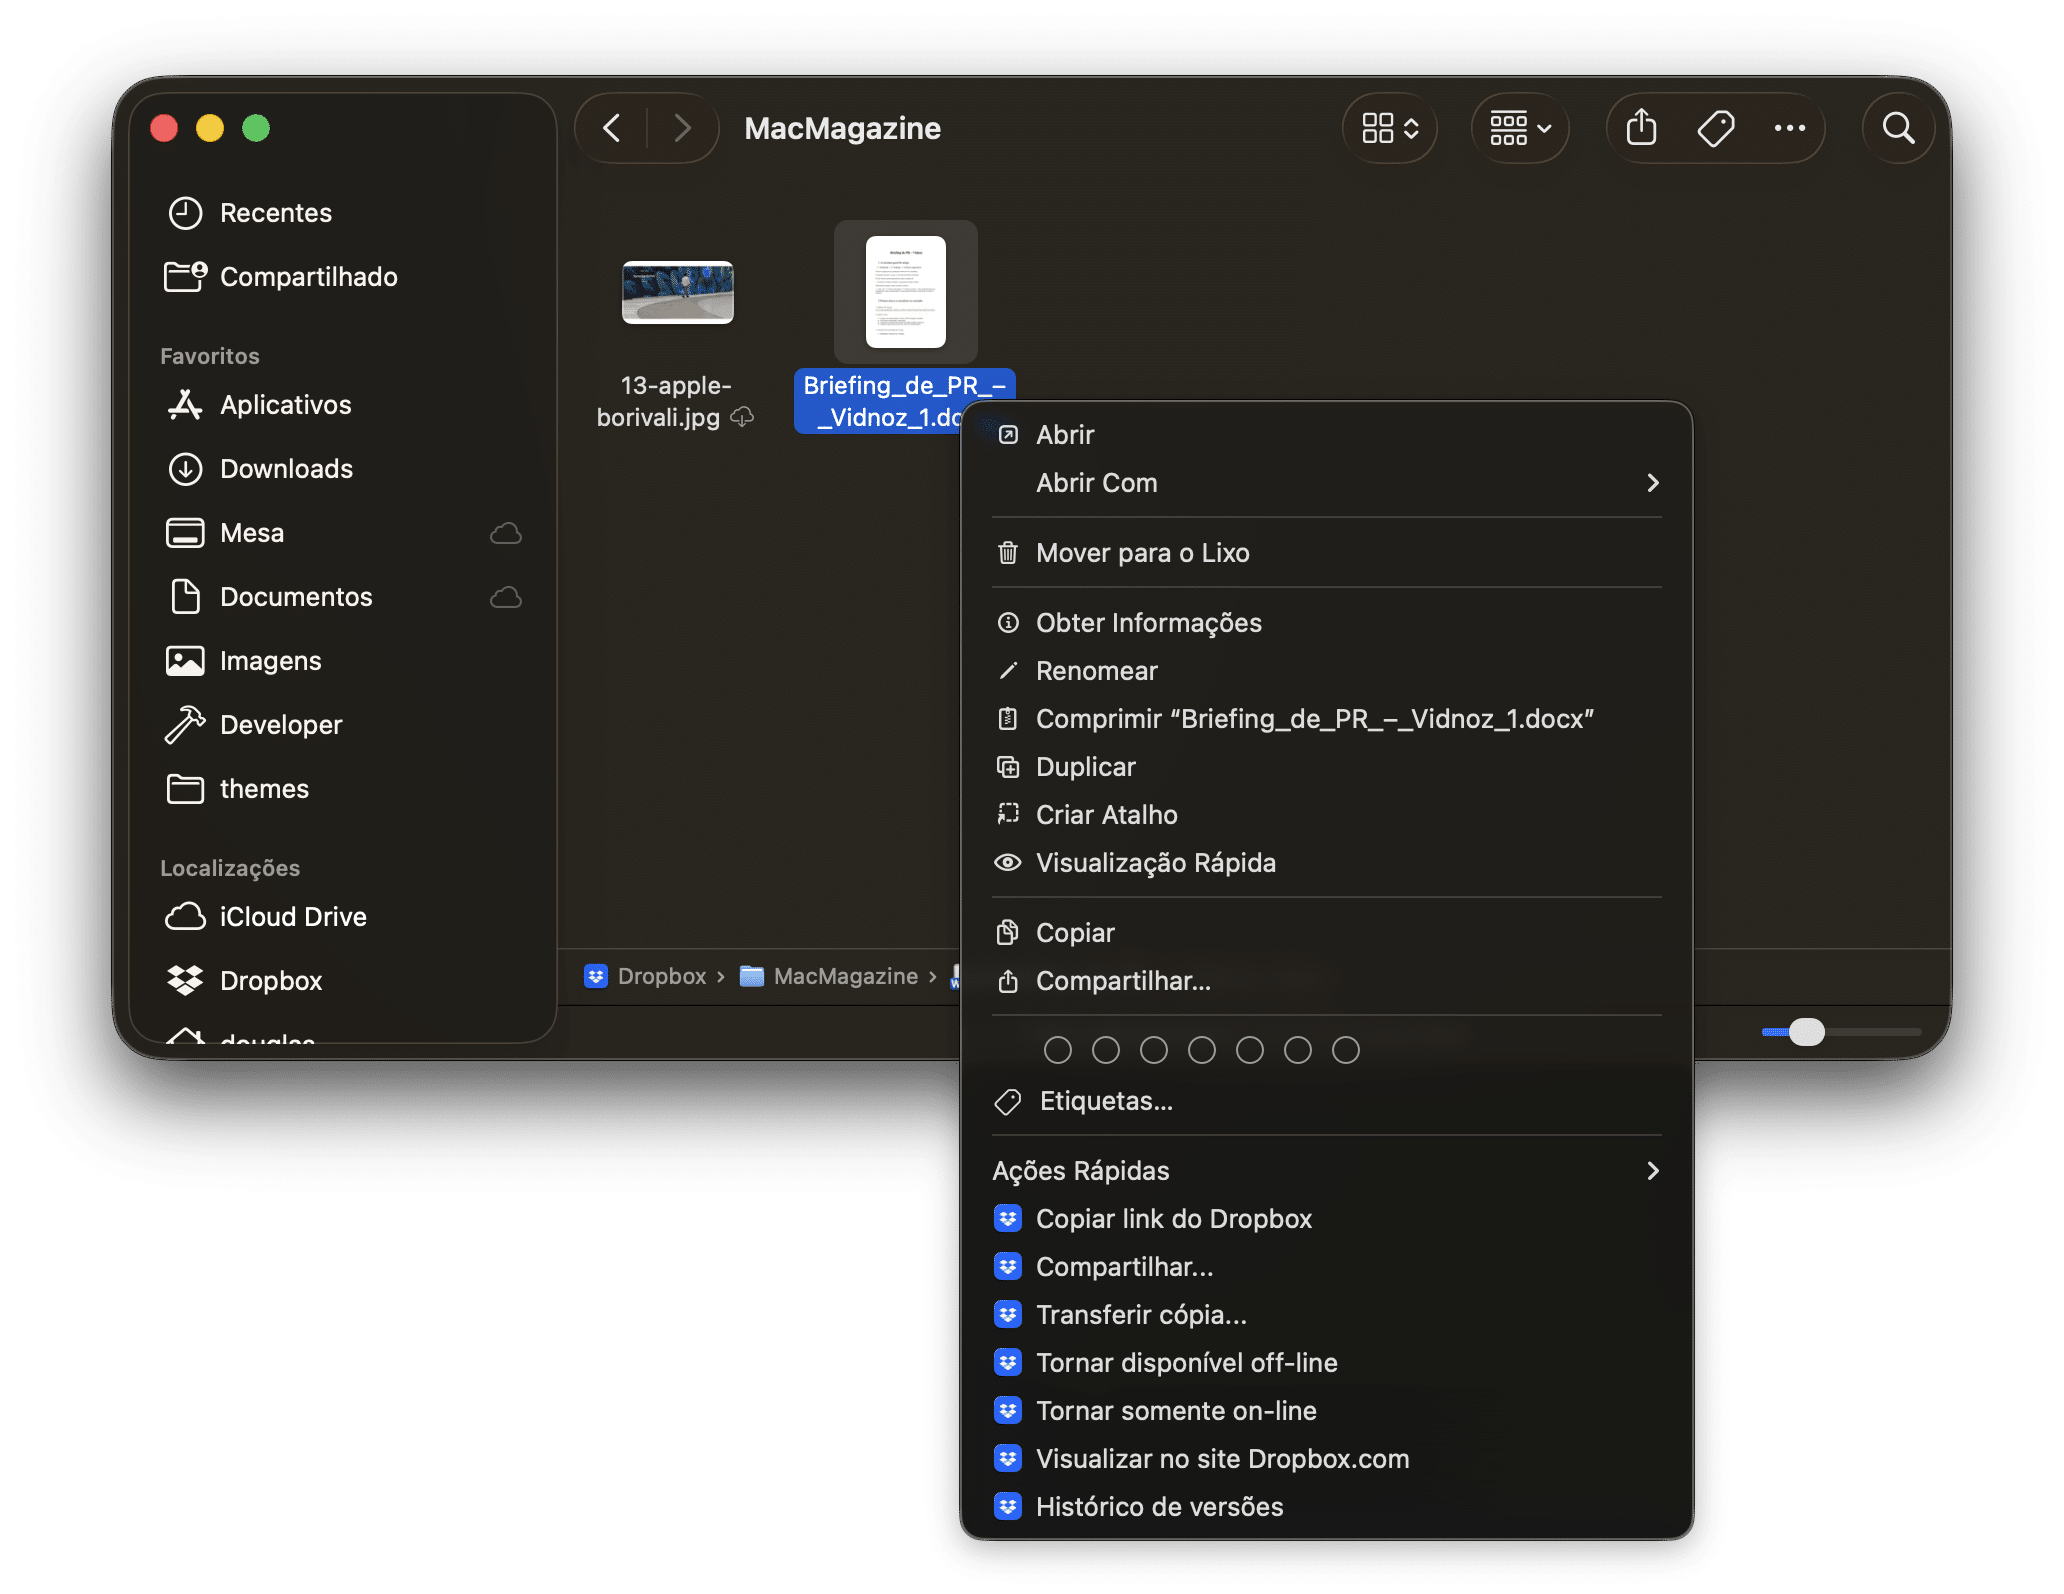The width and height of the screenshot is (2064, 1594).
Task: Adjust the icon size slider
Action: point(1806,1031)
